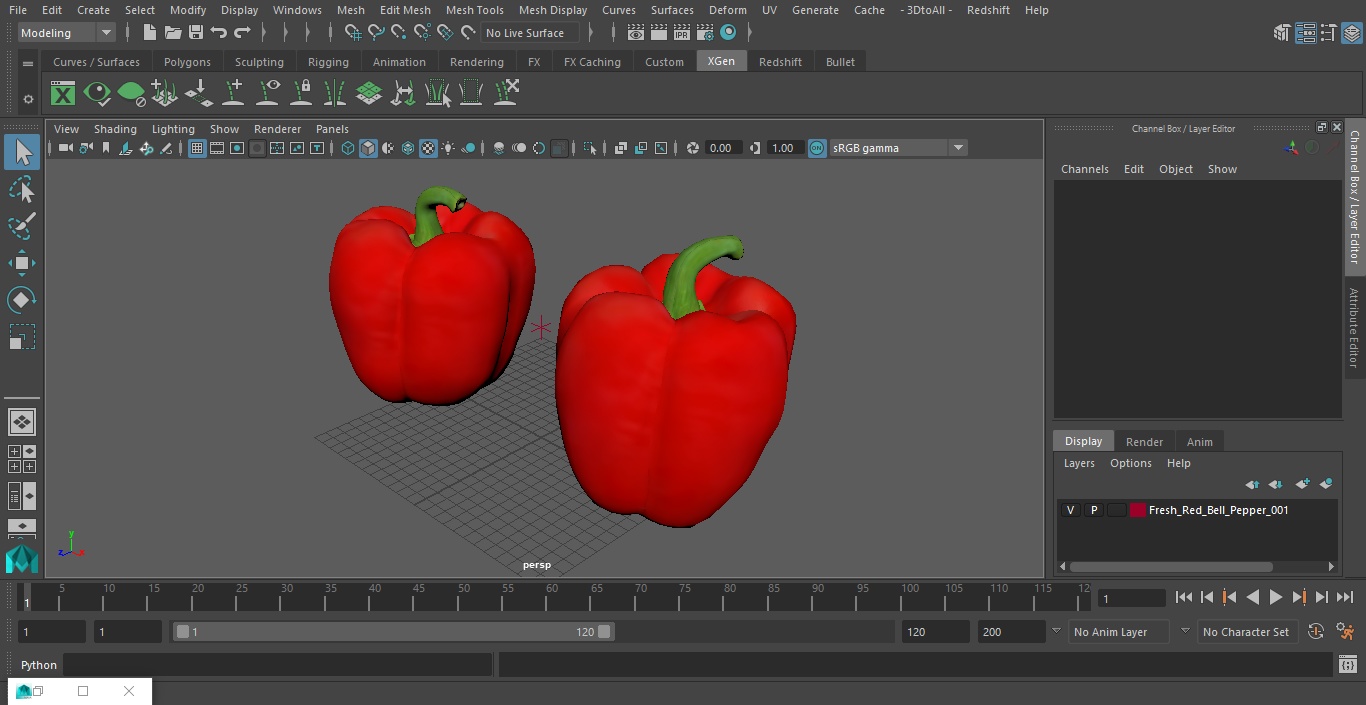Viewport: 1366px width, 705px height.
Task: Toggle the sRGB gamma view transform button
Action: coord(817,148)
